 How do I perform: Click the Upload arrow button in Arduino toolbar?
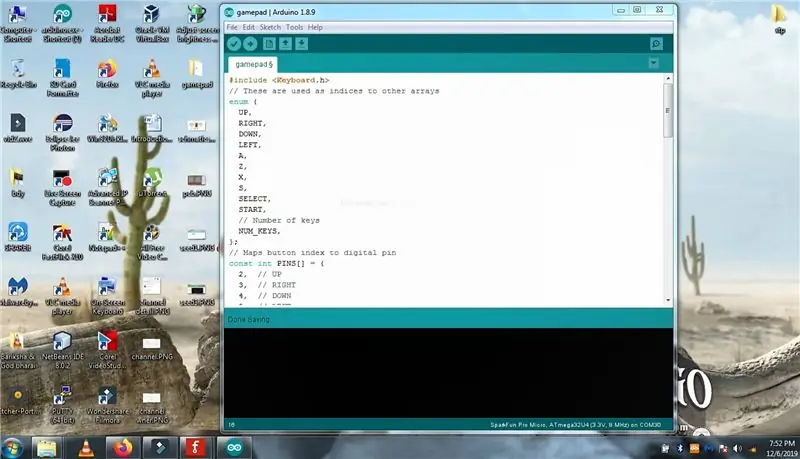coord(250,44)
